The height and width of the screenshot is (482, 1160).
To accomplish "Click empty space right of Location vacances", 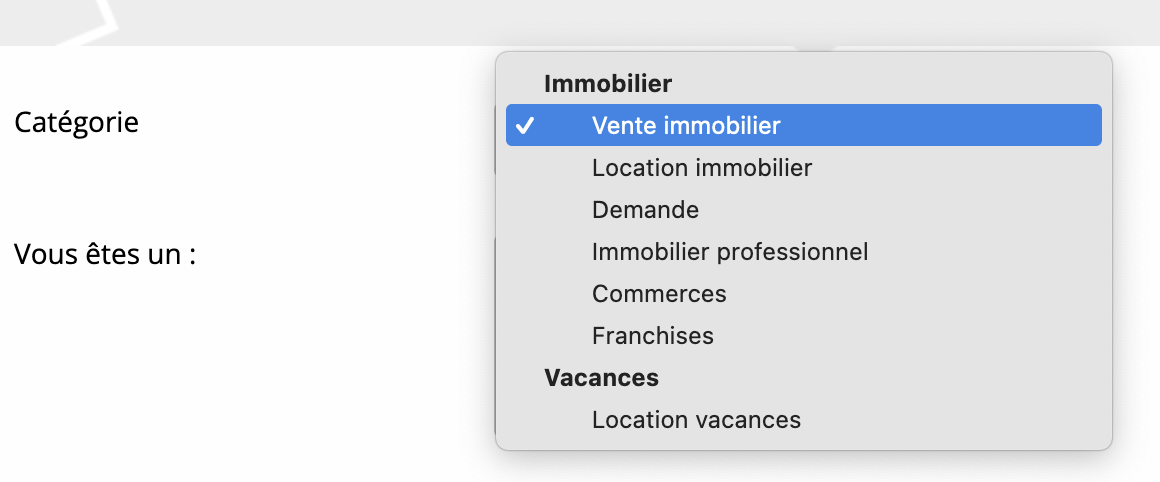I will click(x=950, y=420).
